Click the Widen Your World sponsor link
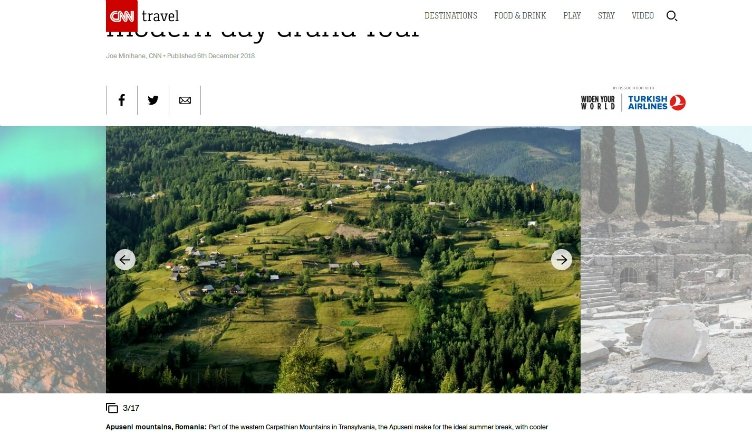Image resolution: width=752 pixels, height=433 pixels. pyautogui.click(x=598, y=103)
